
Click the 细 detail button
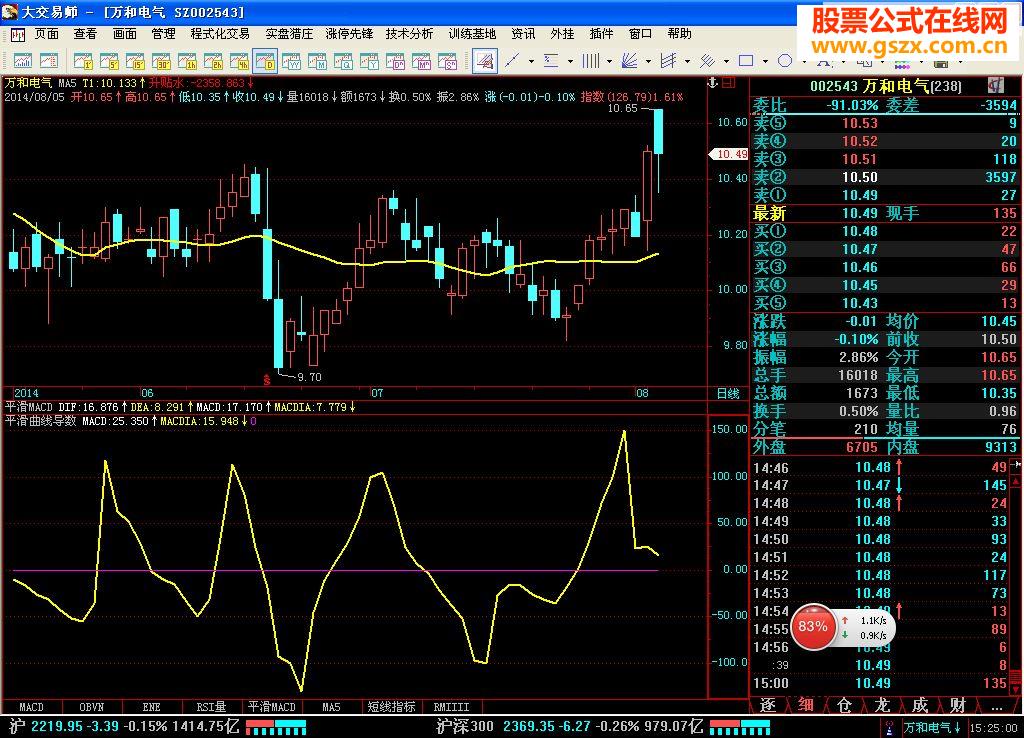[805, 705]
